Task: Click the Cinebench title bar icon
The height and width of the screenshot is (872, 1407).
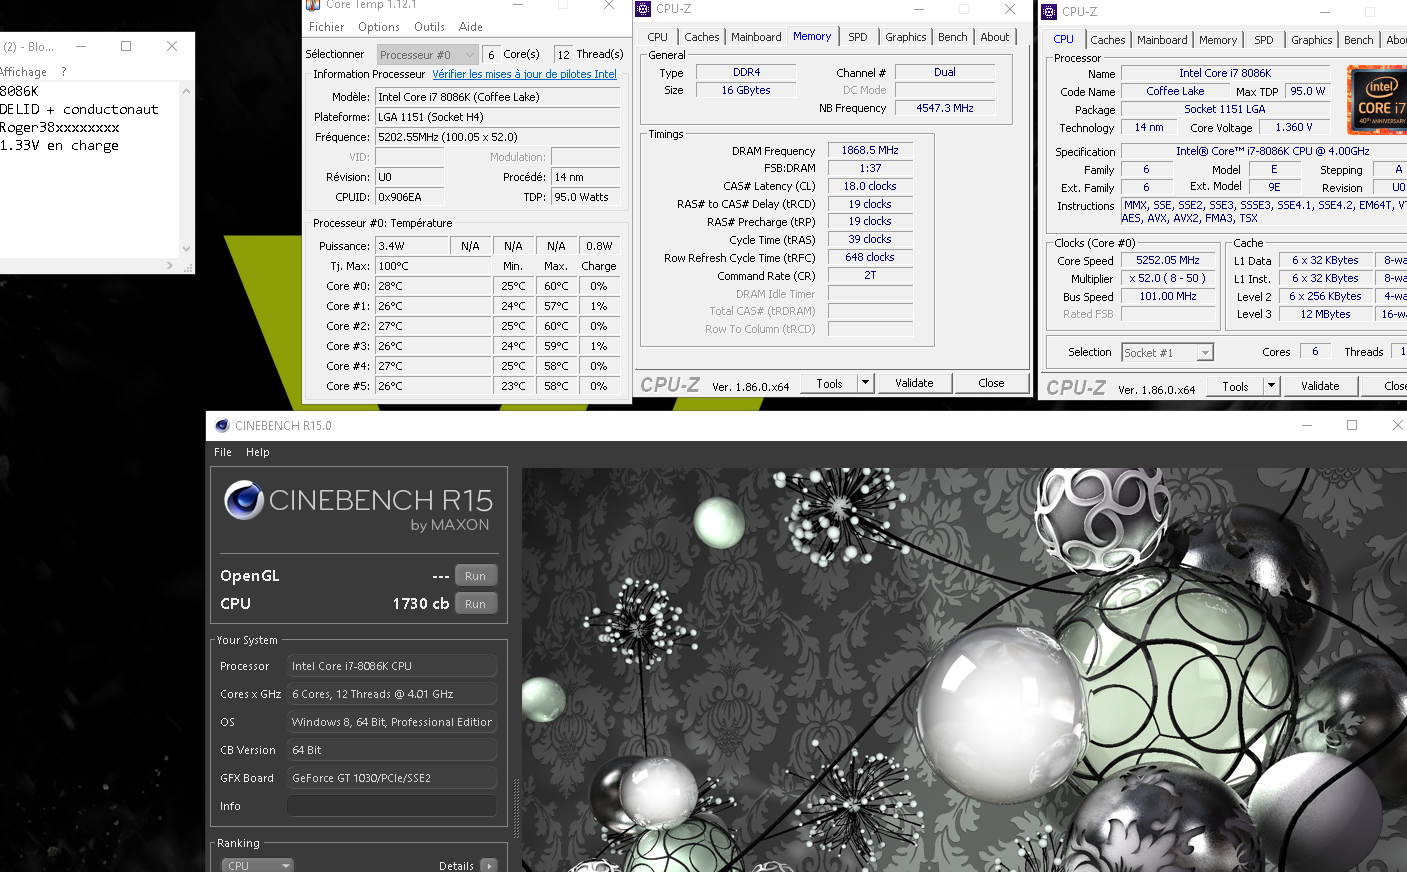Action: click(222, 425)
